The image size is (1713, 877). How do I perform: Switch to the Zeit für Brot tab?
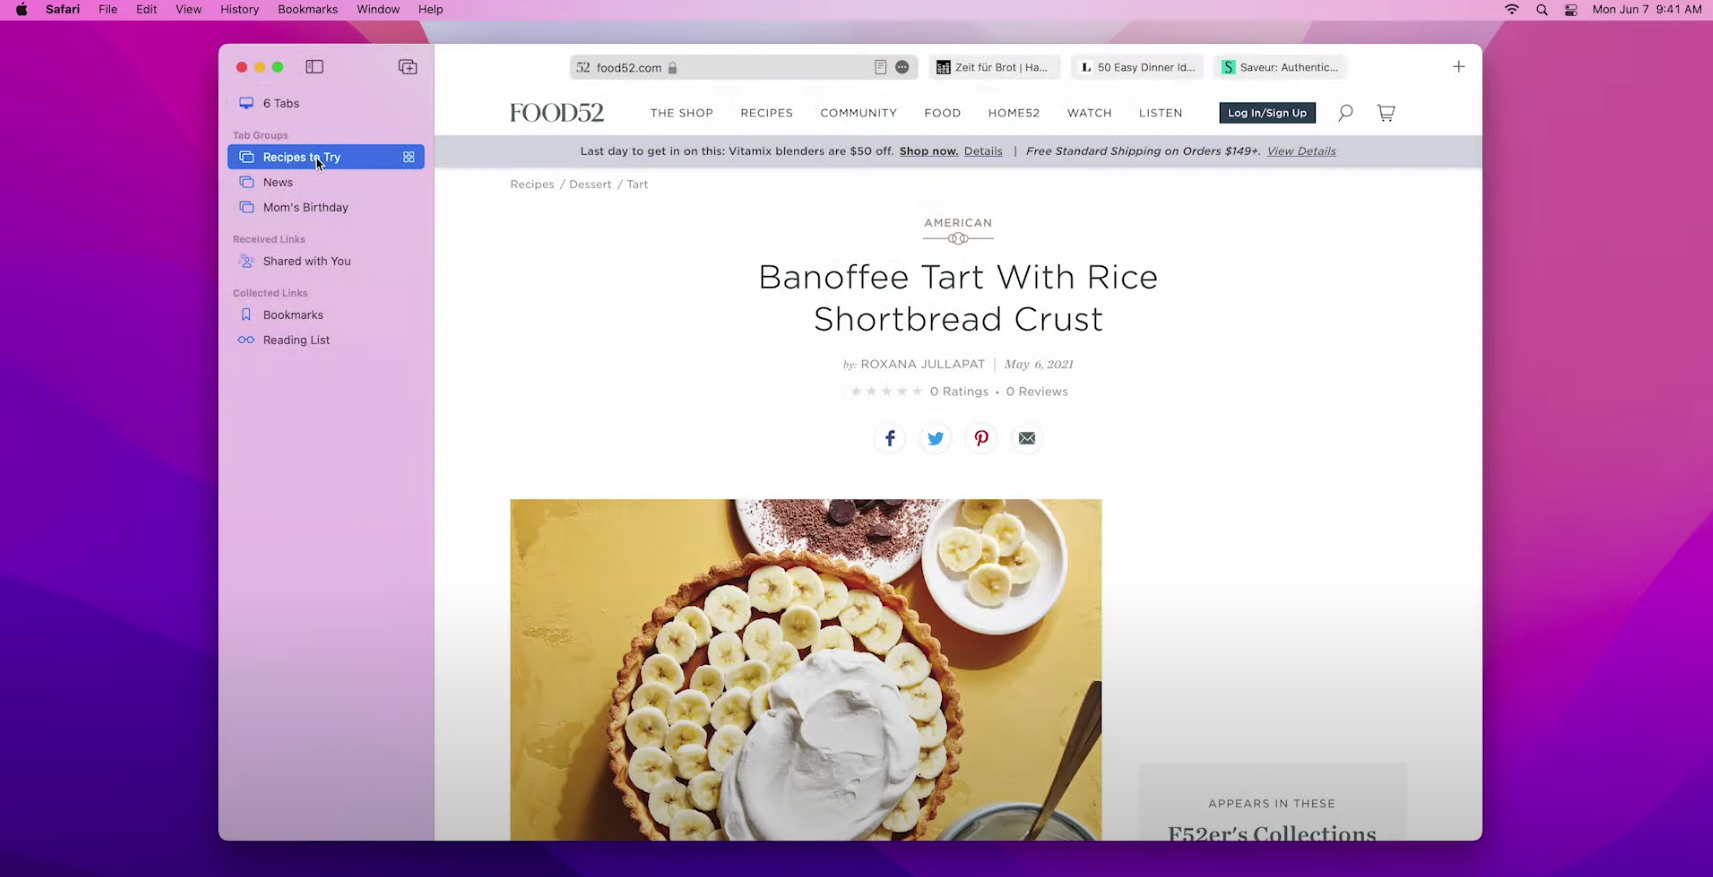[x=993, y=67]
